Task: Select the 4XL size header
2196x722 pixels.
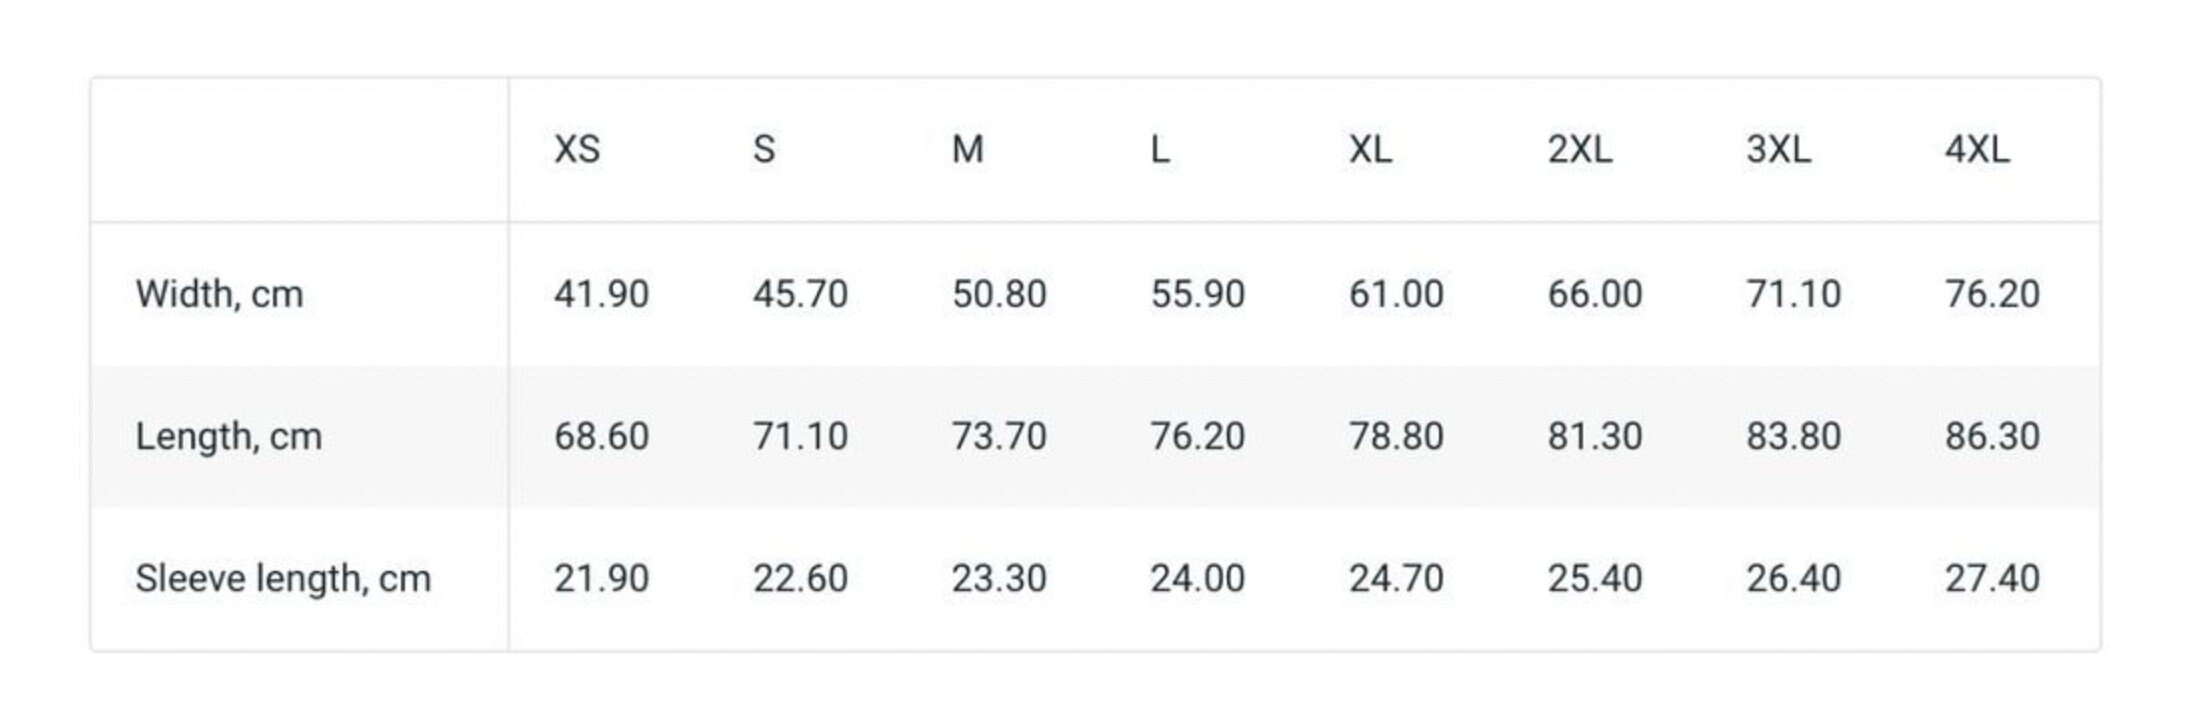Action: (x=1976, y=150)
